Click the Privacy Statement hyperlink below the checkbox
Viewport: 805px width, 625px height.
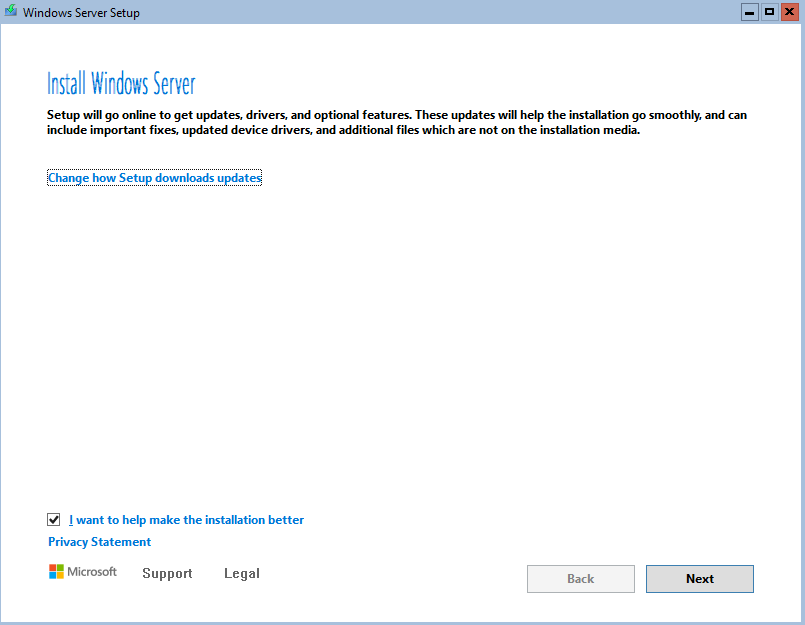pyautogui.click(x=99, y=541)
